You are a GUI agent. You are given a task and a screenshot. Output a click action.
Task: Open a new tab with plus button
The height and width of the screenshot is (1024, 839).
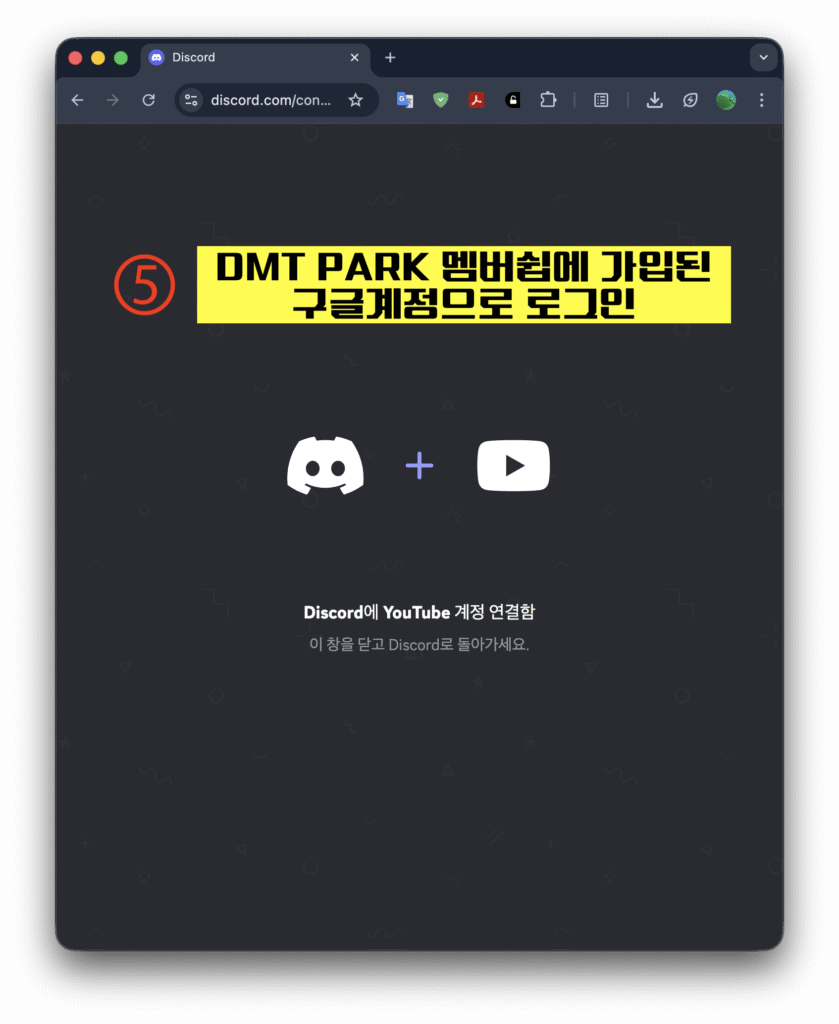tap(390, 58)
